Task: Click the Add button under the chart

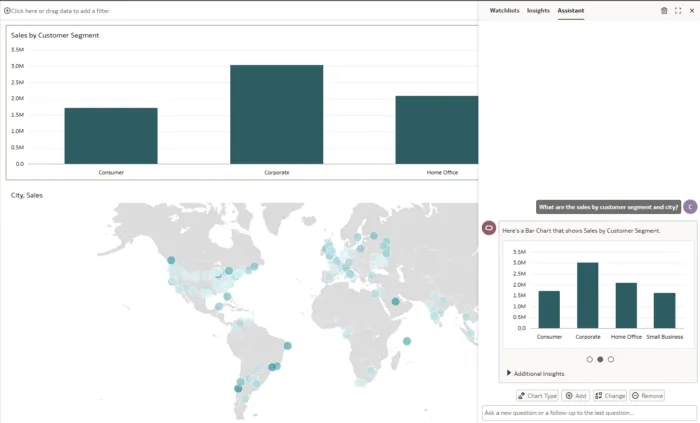Action: click(576, 396)
